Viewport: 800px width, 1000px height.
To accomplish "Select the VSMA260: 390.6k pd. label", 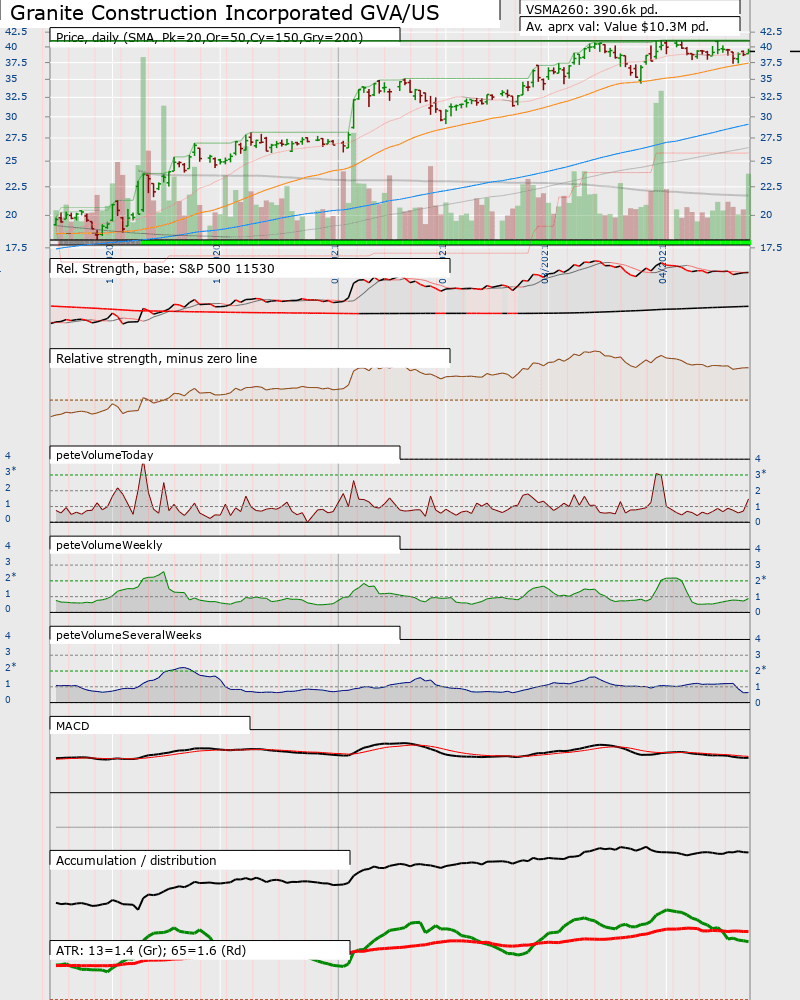I will 591,9.
